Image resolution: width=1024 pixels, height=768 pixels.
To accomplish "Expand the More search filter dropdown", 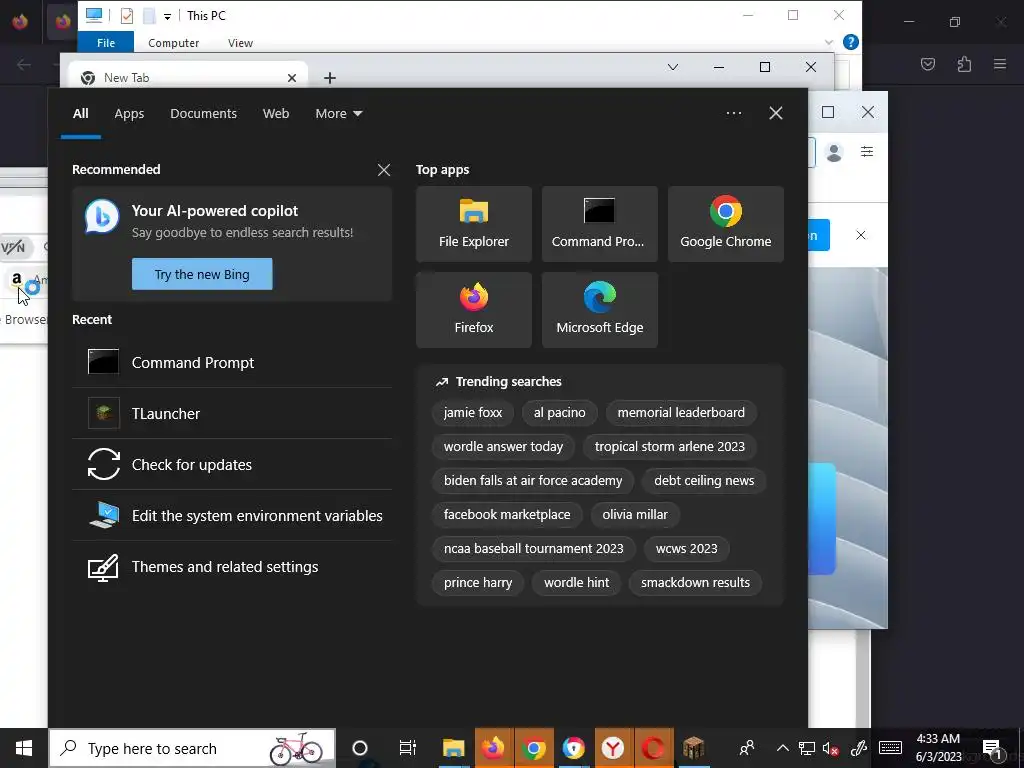I will tap(338, 114).
